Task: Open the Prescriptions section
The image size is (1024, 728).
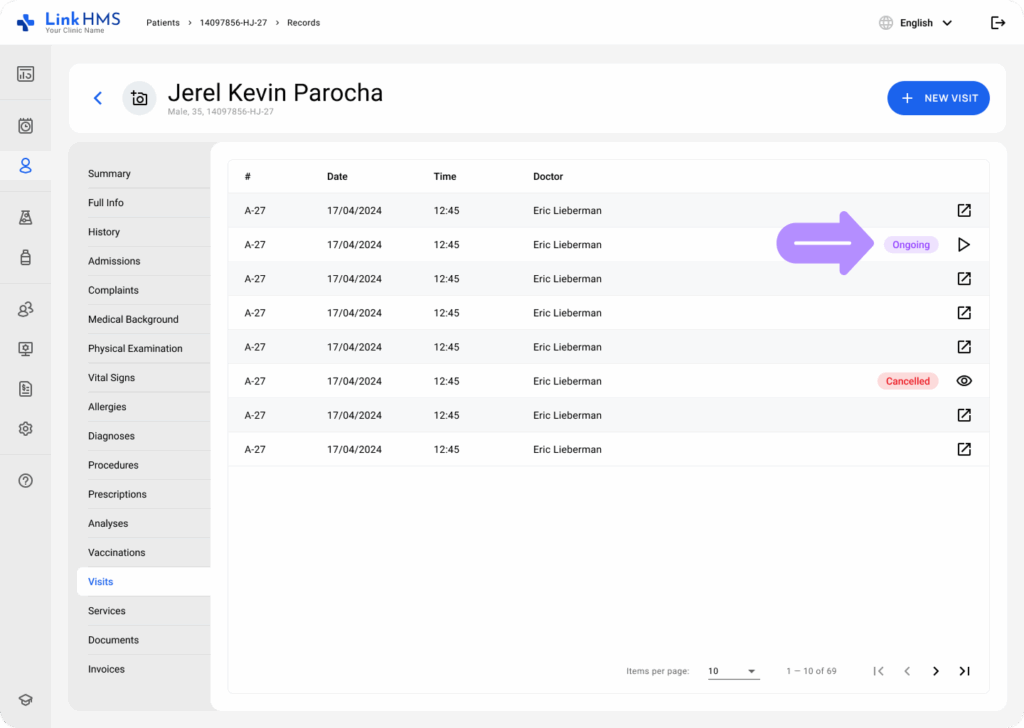Action: 117,494
